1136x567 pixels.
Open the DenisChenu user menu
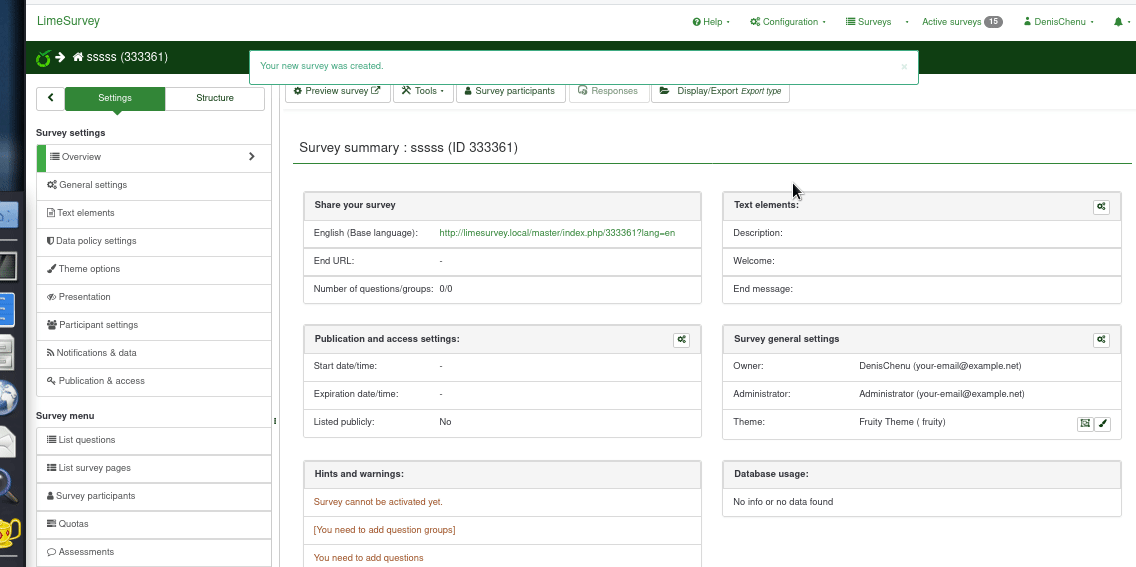pos(1058,22)
